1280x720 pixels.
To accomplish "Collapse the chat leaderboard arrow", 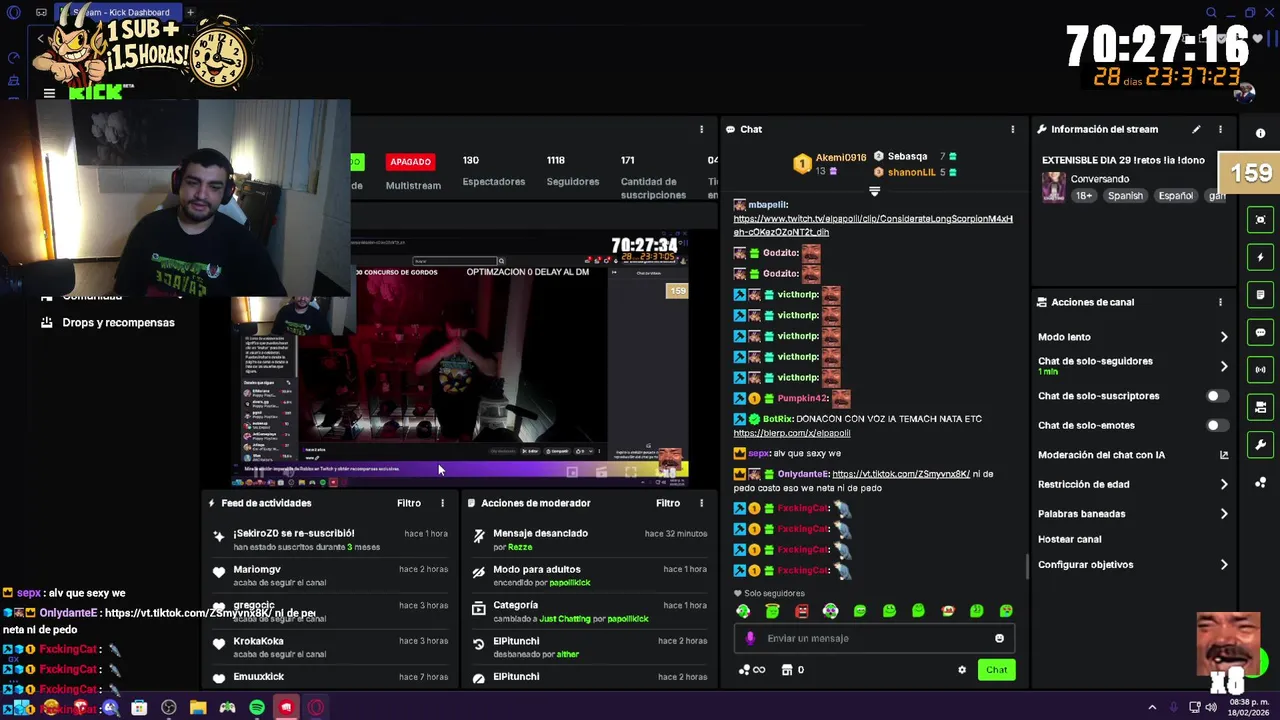I will (x=874, y=190).
